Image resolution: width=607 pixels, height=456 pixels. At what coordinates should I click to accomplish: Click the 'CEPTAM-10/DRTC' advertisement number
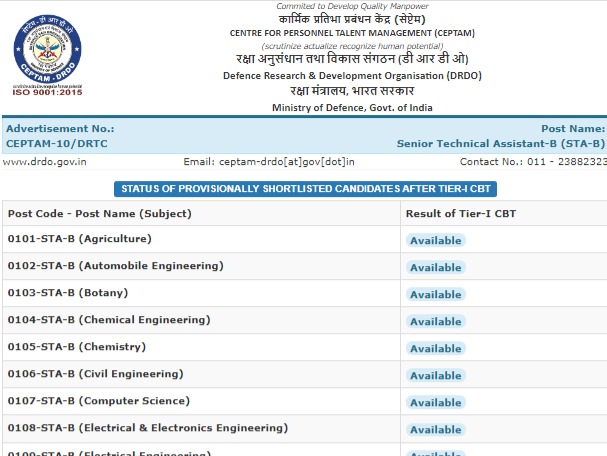tap(57, 144)
